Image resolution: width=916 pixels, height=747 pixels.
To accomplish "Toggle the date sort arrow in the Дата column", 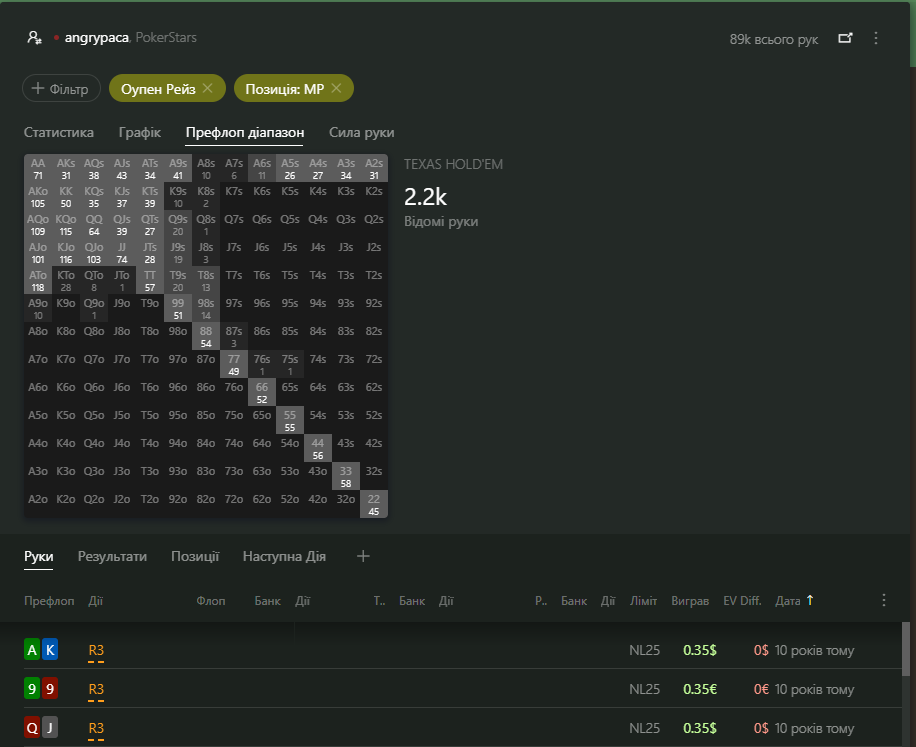I will [810, 600].
